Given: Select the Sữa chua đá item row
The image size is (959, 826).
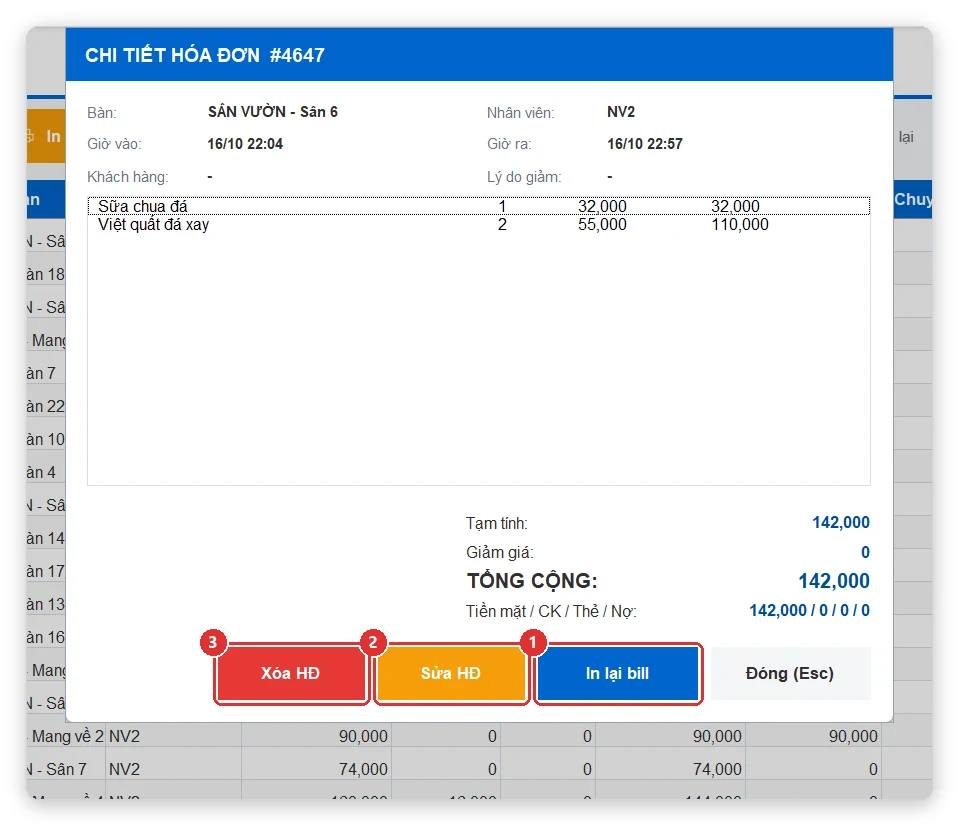Looking at the screenshot, I should tap(478, 206).
